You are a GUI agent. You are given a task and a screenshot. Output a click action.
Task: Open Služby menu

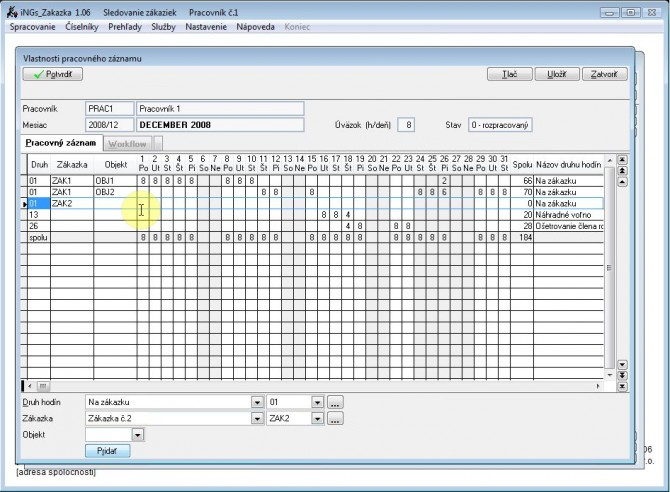[x=163, y=27]
